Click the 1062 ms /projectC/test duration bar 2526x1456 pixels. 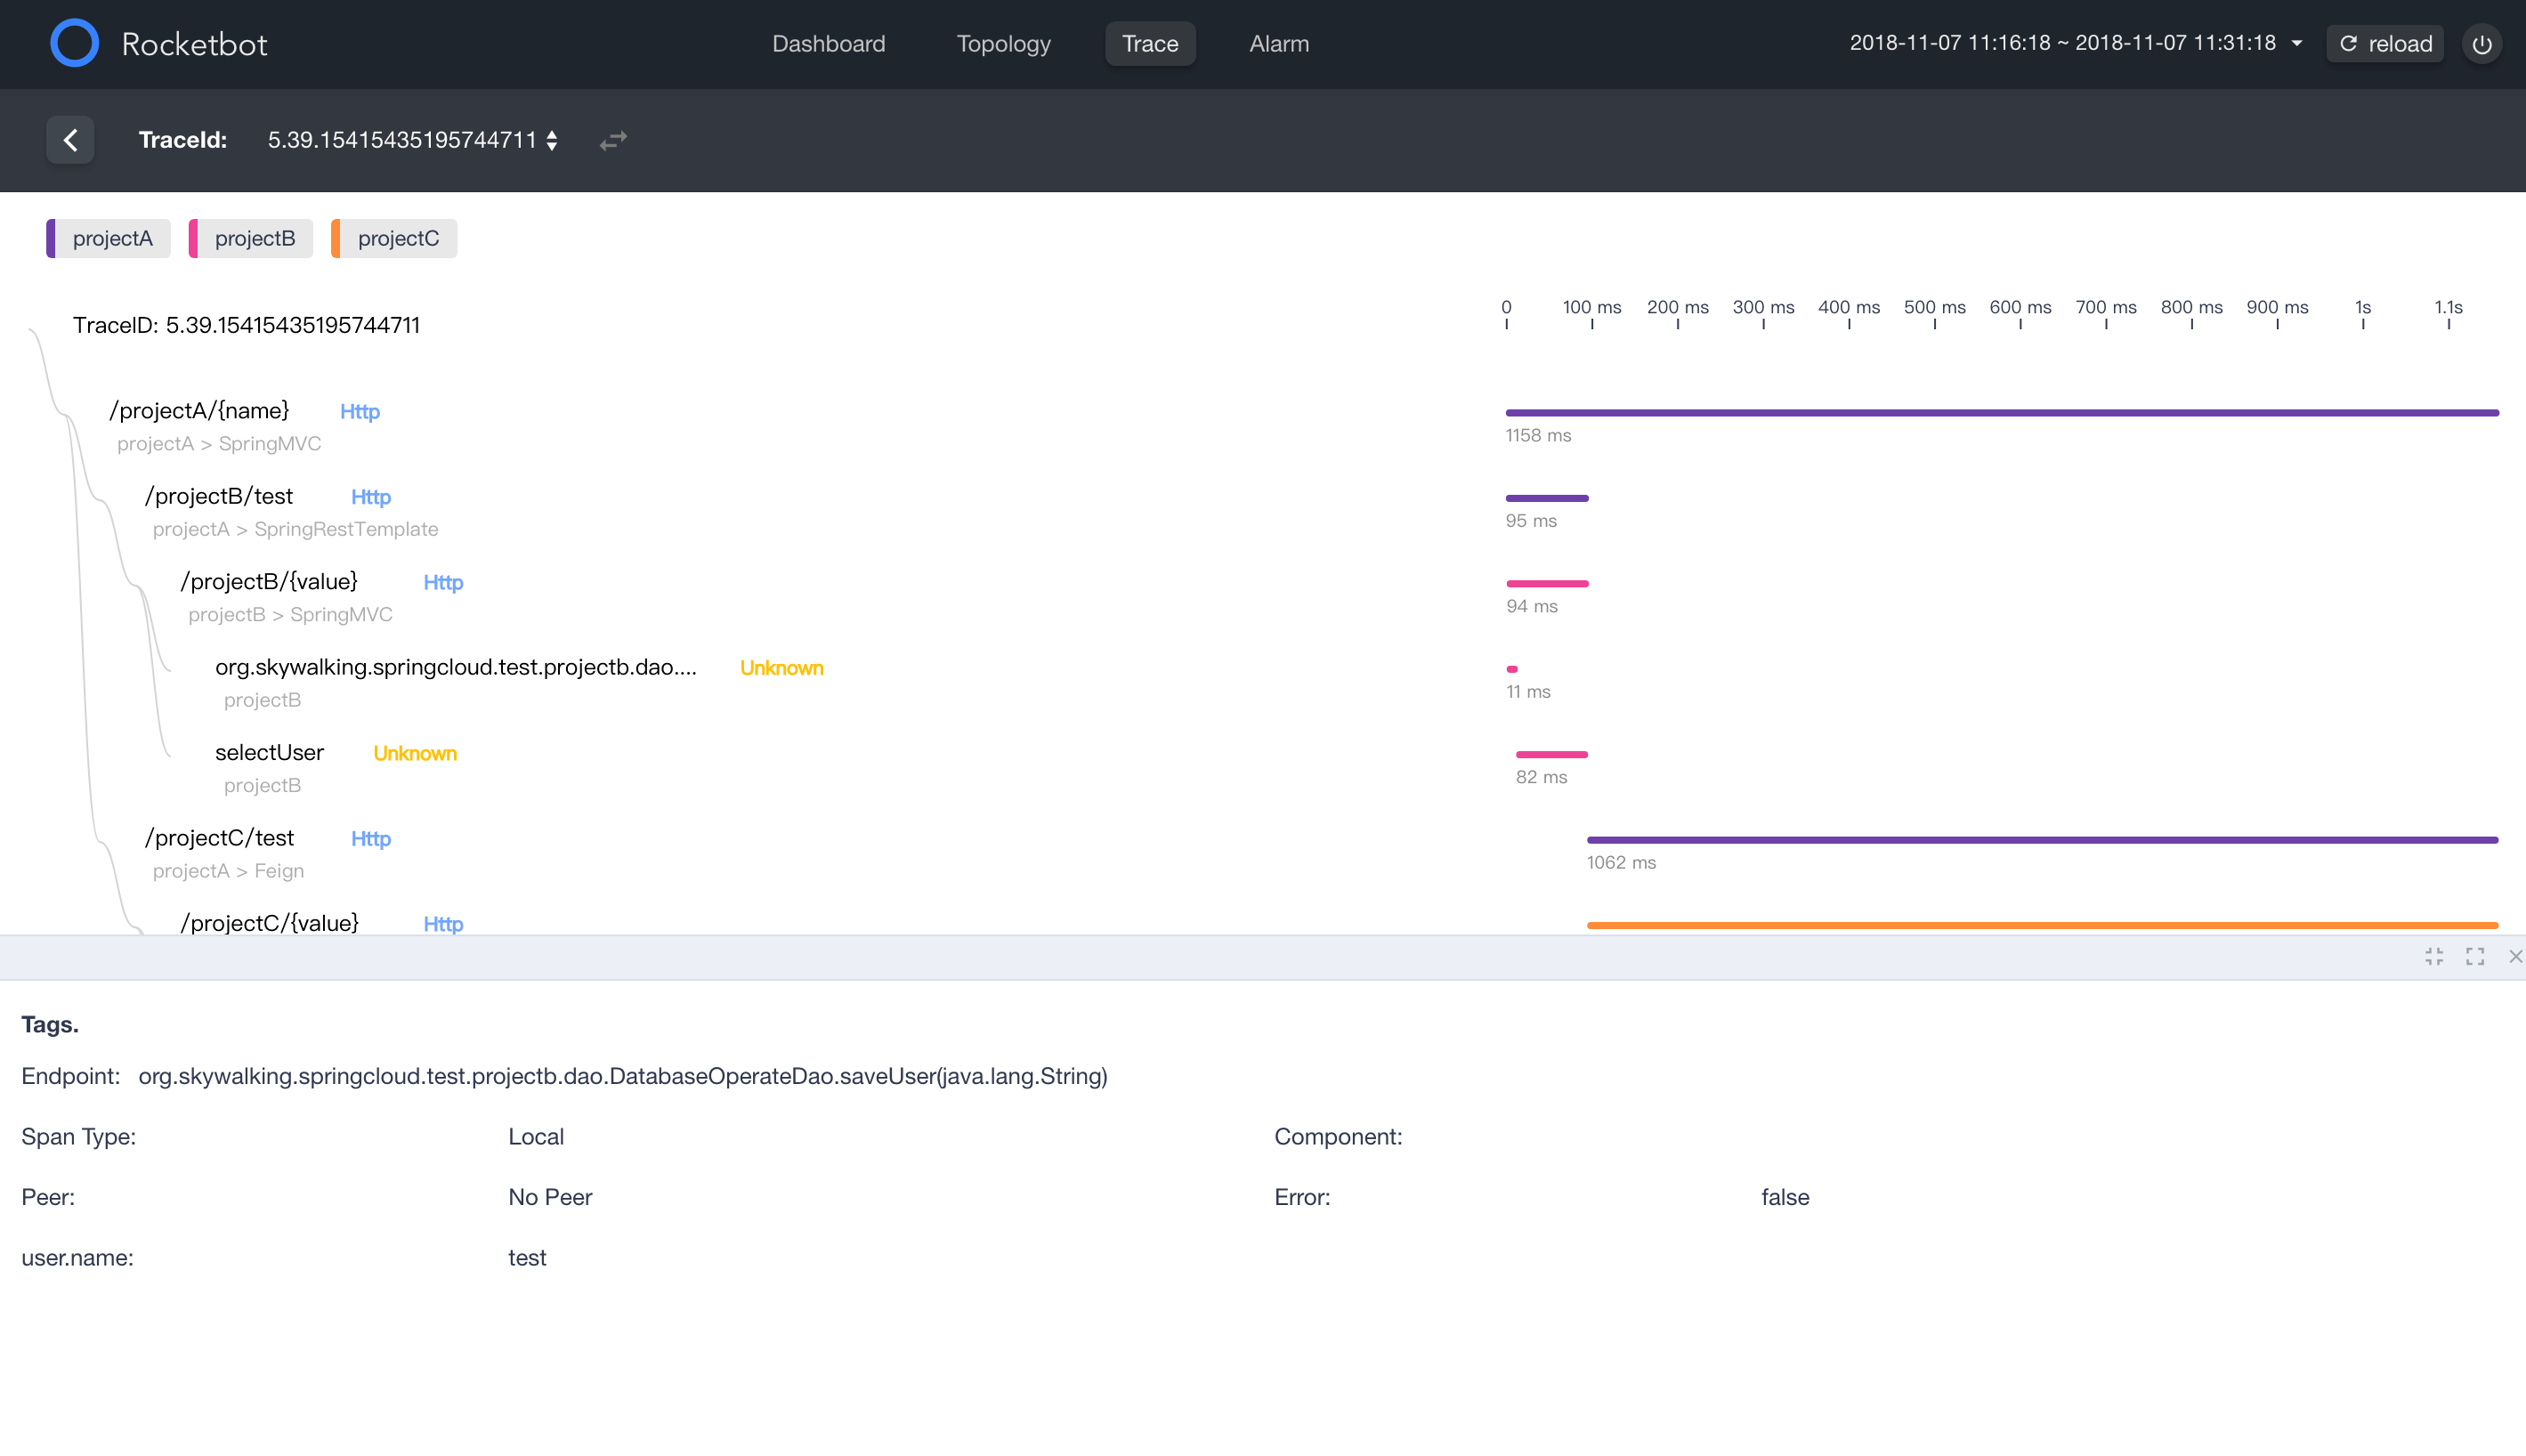click(2042, 840)
